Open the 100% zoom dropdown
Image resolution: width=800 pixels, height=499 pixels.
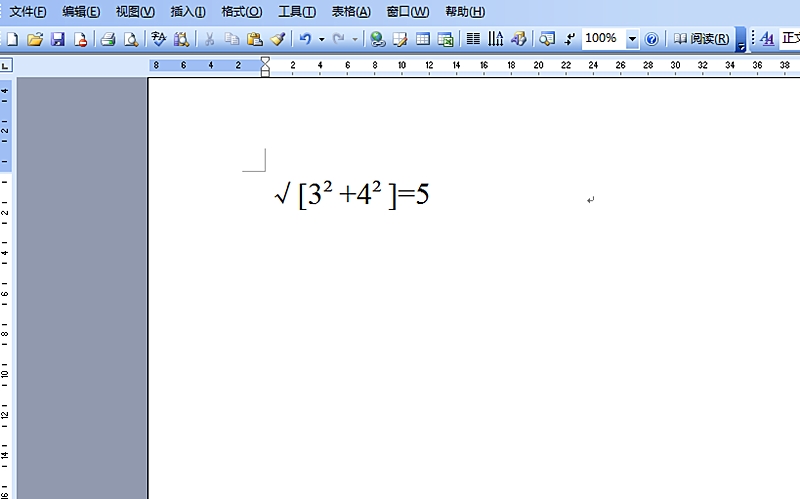(x=632, y=39)
